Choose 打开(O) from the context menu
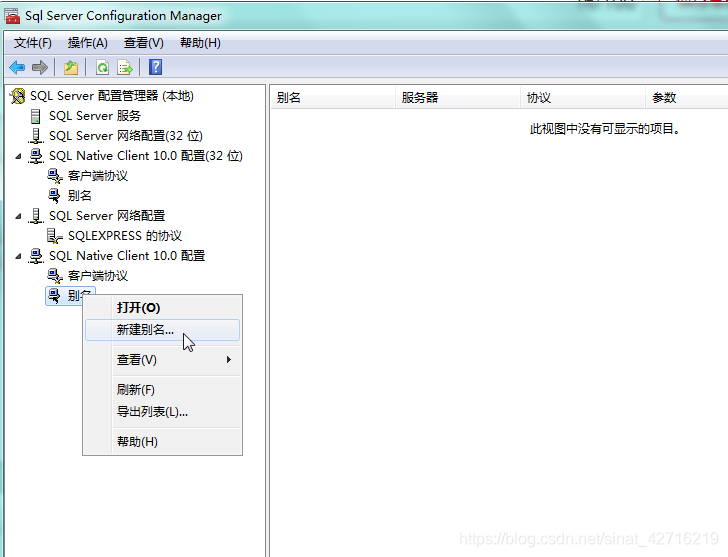The width and height of the screenshot is (728, 557). coord(162,308)
